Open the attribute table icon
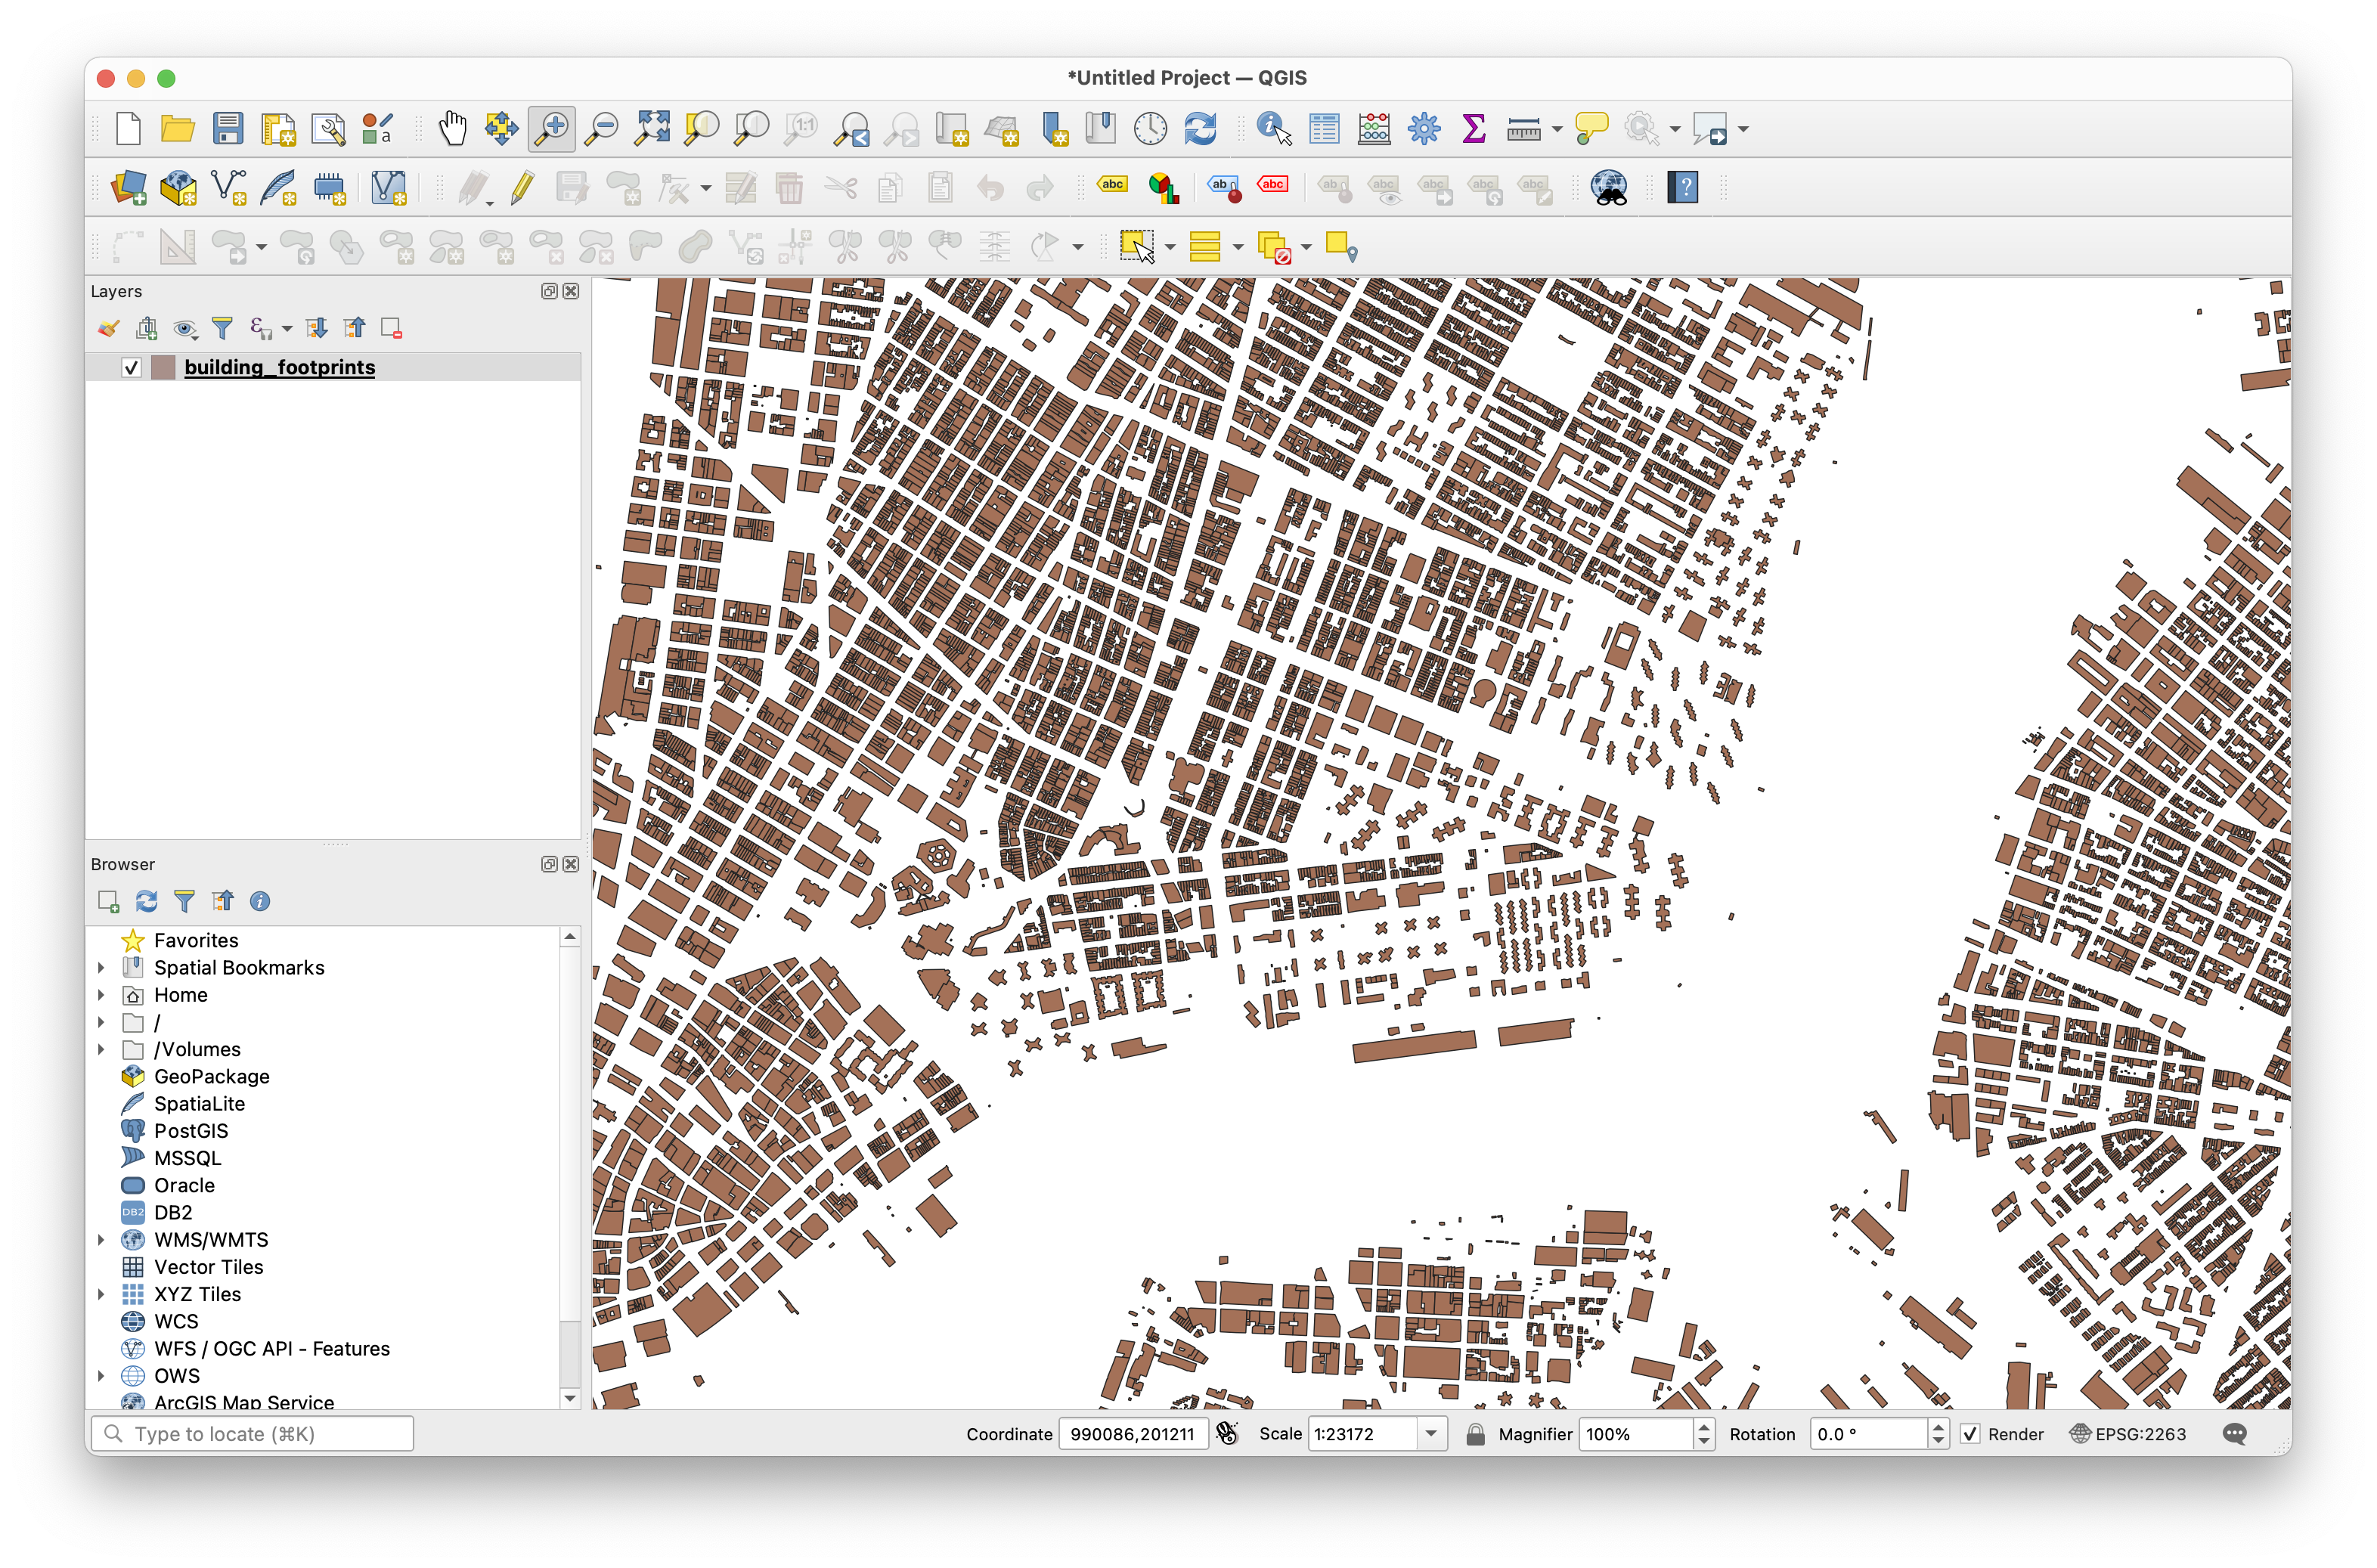Image resolution: width=2377 pixels, height=1568 pixels. coord(1324,129)
